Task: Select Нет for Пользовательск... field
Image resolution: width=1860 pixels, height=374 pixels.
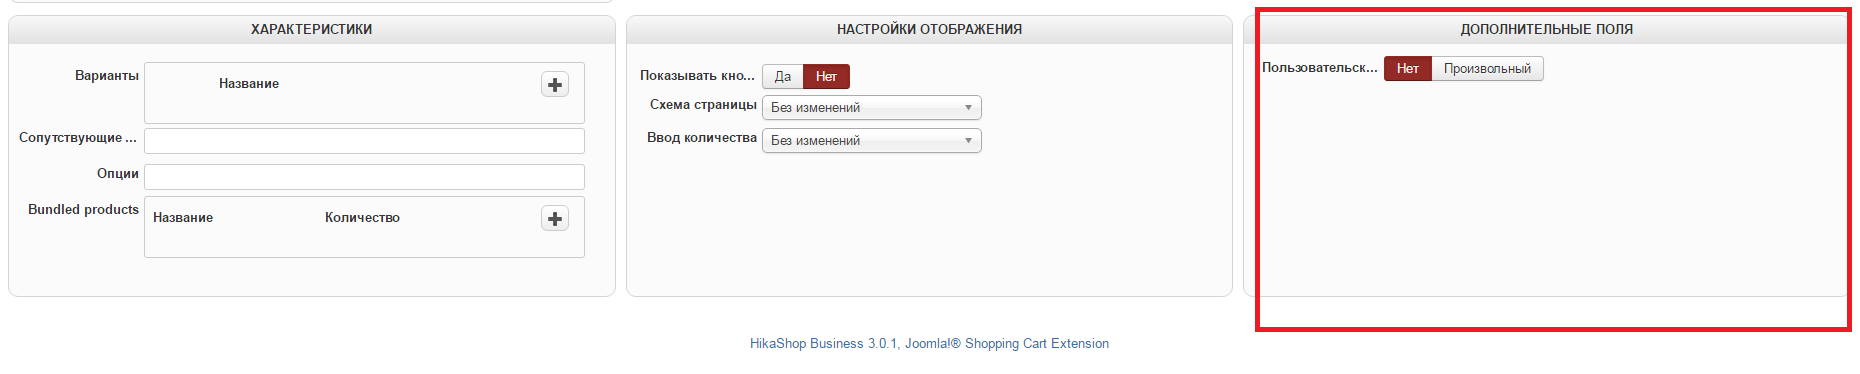Action: (x=1408, y=68)
